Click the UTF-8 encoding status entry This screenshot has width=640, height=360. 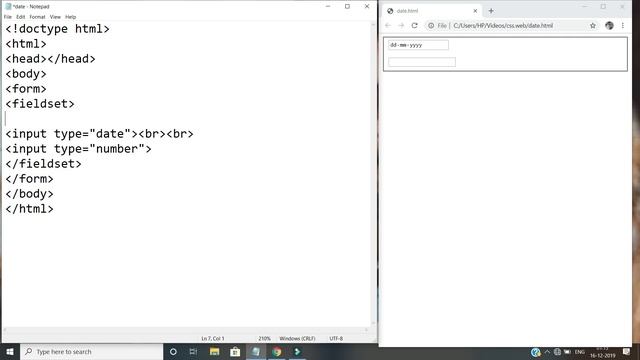[x=336, y=338]
